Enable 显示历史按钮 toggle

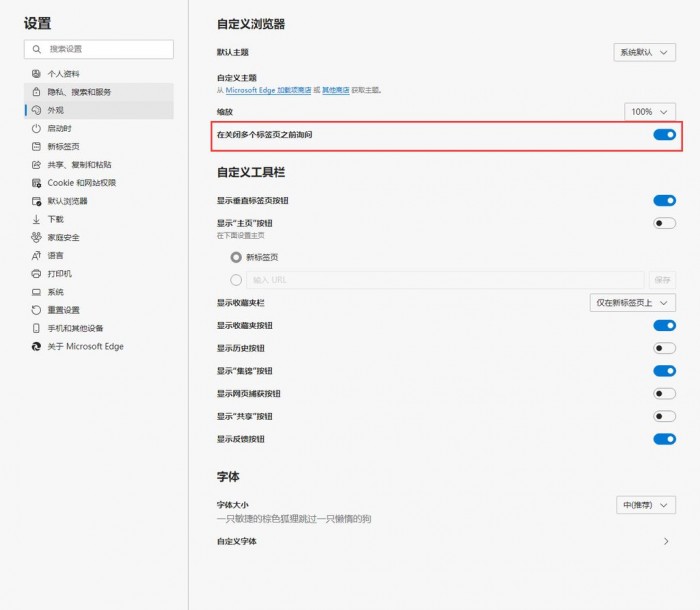(664, 348)
